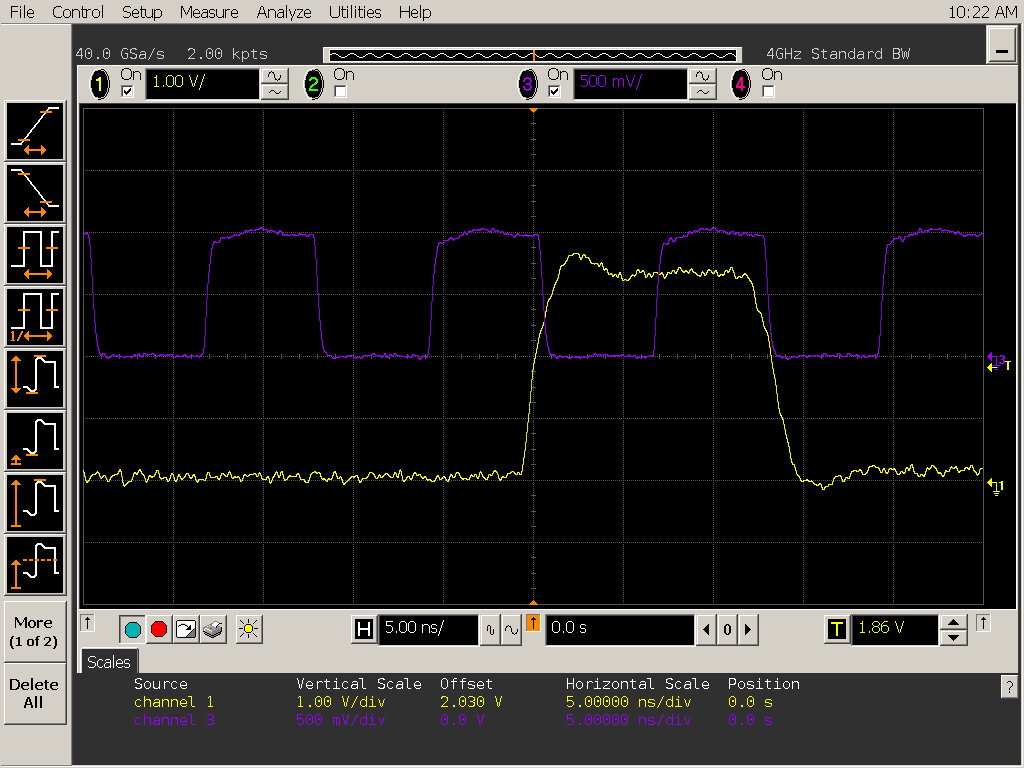Image resolution: width=1024 pixels, height=768 pixels.
Task: Open the Measure menu
Action: (209, 12)
